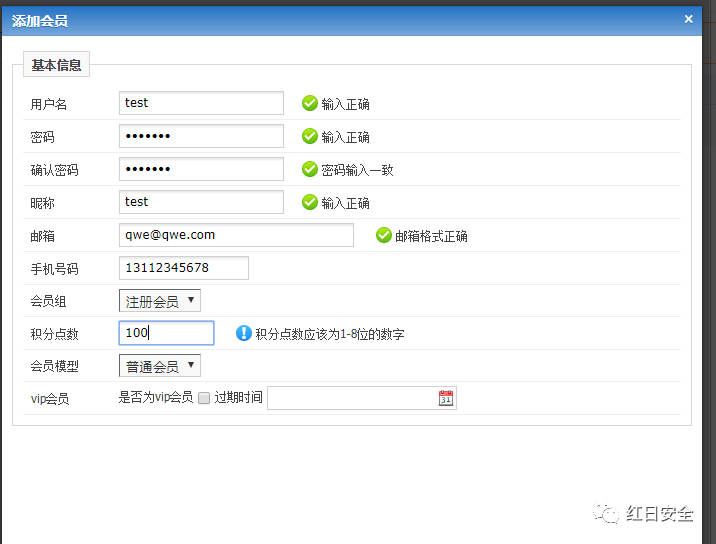Click the 密码输入一致 validation message

[x=357, y=170]
